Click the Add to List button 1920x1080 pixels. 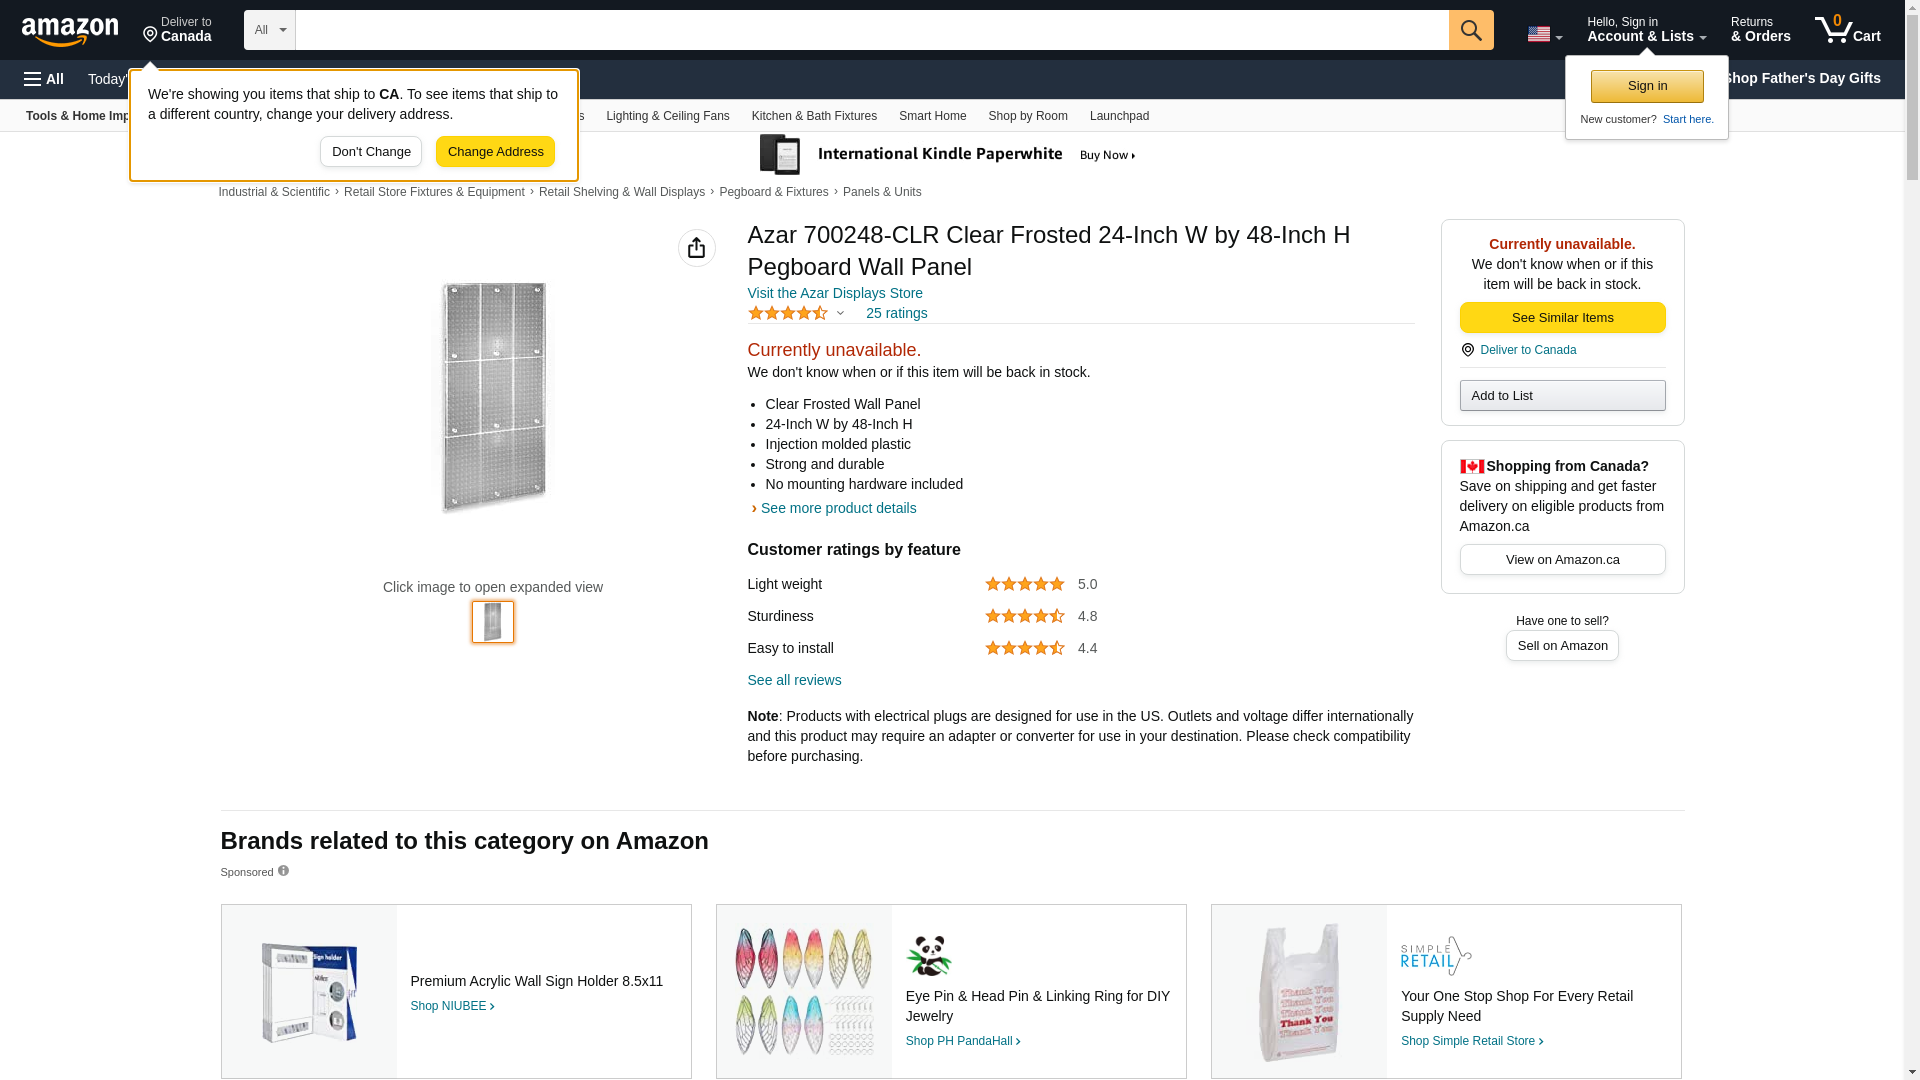[1562, 396]
